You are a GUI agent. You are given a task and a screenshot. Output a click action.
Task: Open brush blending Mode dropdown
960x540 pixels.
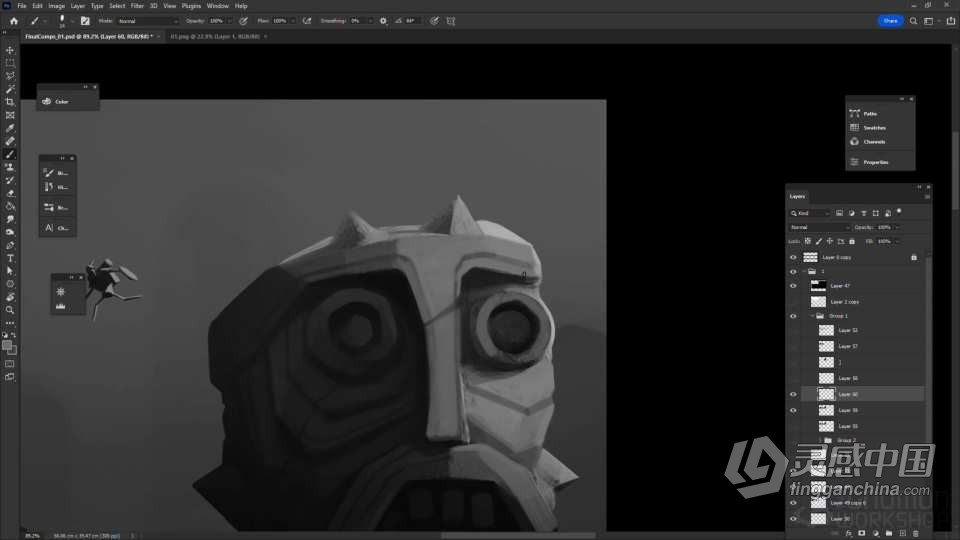tap(147, 21)
